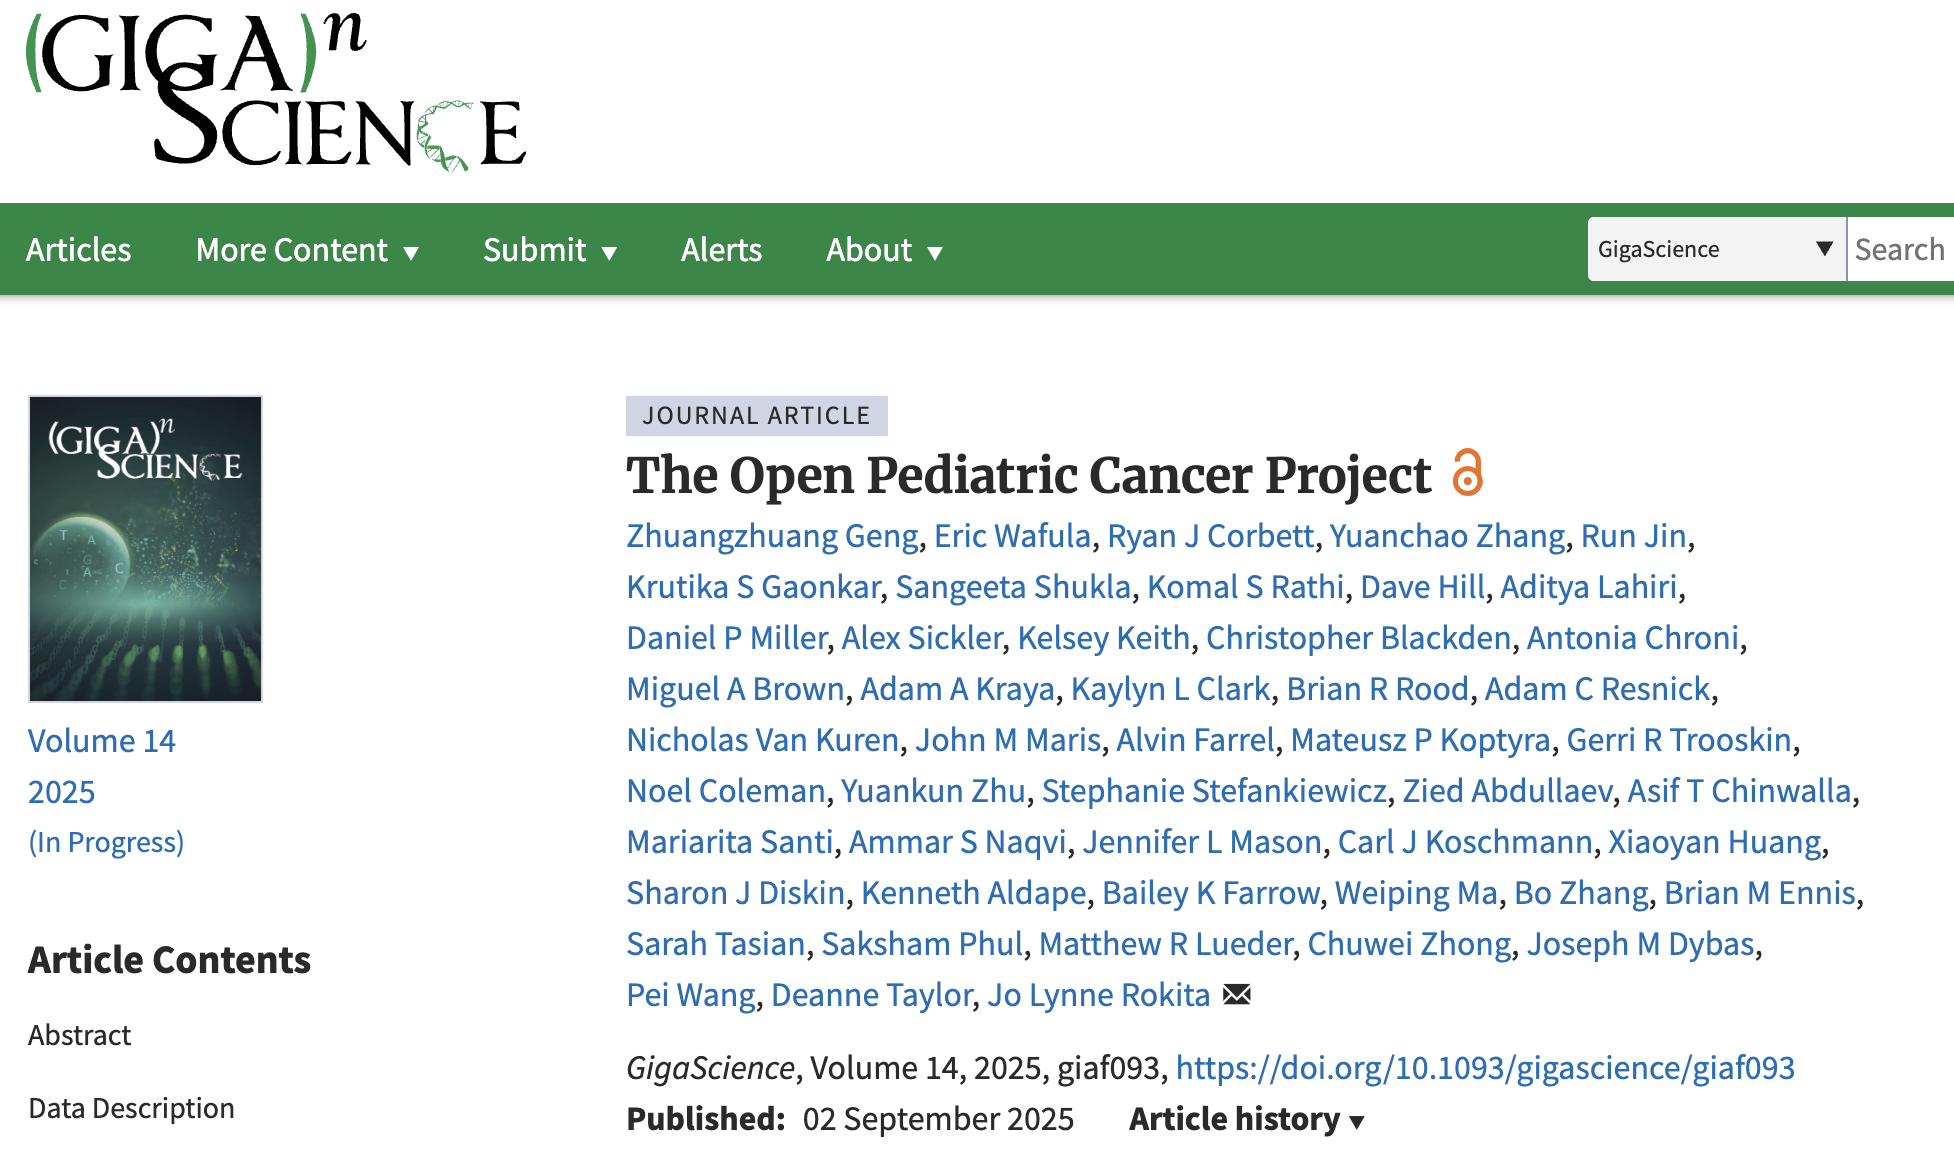Viewport: 1954px width, 1158px height.
Task: View author Jo Lynne Rokita's details
Action: click(x=1099, y=995)
